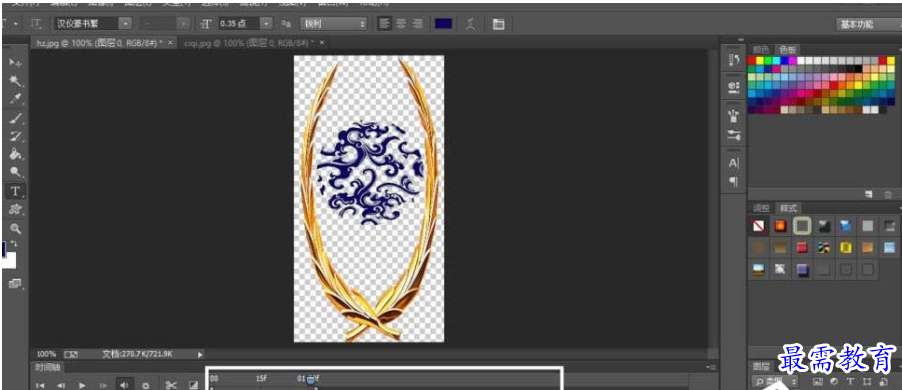Open the Brush Presets panel icon
902x390 pixels.
point(733,136)
